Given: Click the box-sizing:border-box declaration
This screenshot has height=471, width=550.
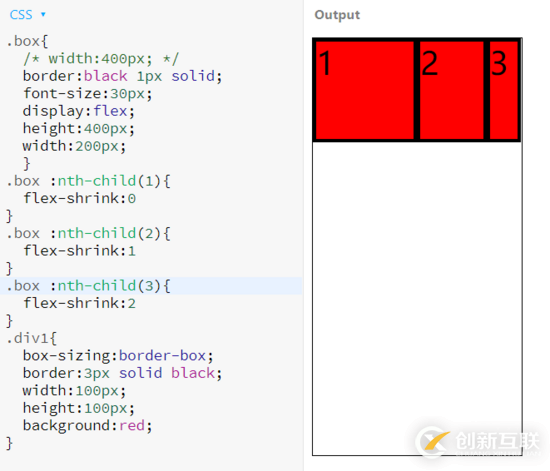Looking at the screenshot, I should coord(118,356).
